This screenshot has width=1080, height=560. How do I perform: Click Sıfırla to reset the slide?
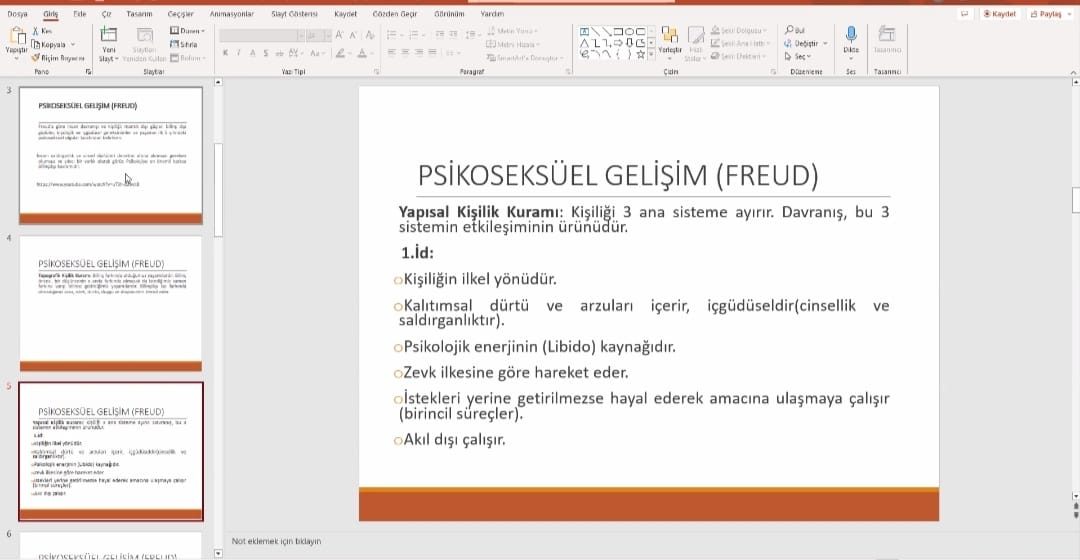point(184,44)
